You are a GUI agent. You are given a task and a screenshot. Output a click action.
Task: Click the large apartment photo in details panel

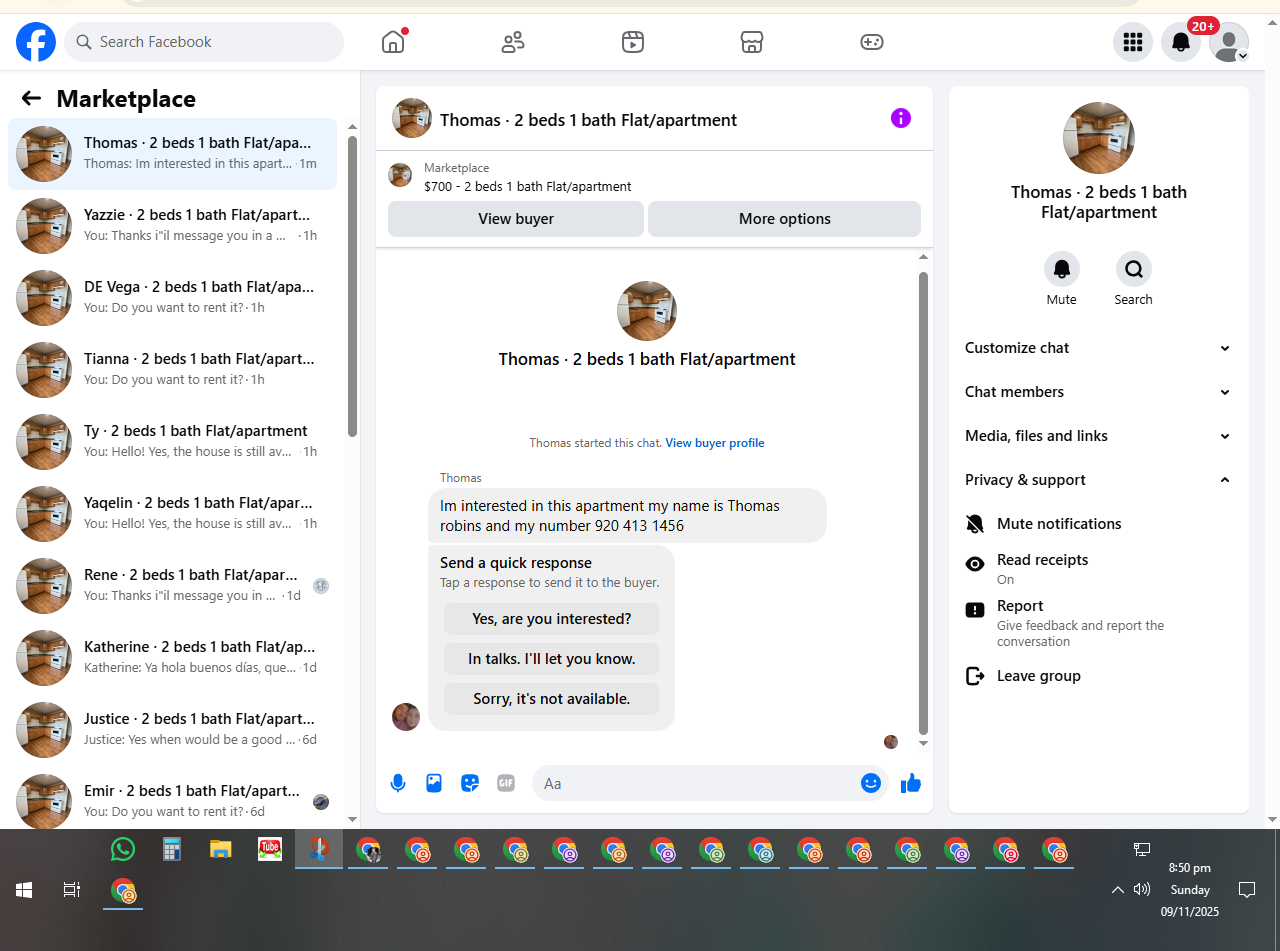(x=1099, y=138)
